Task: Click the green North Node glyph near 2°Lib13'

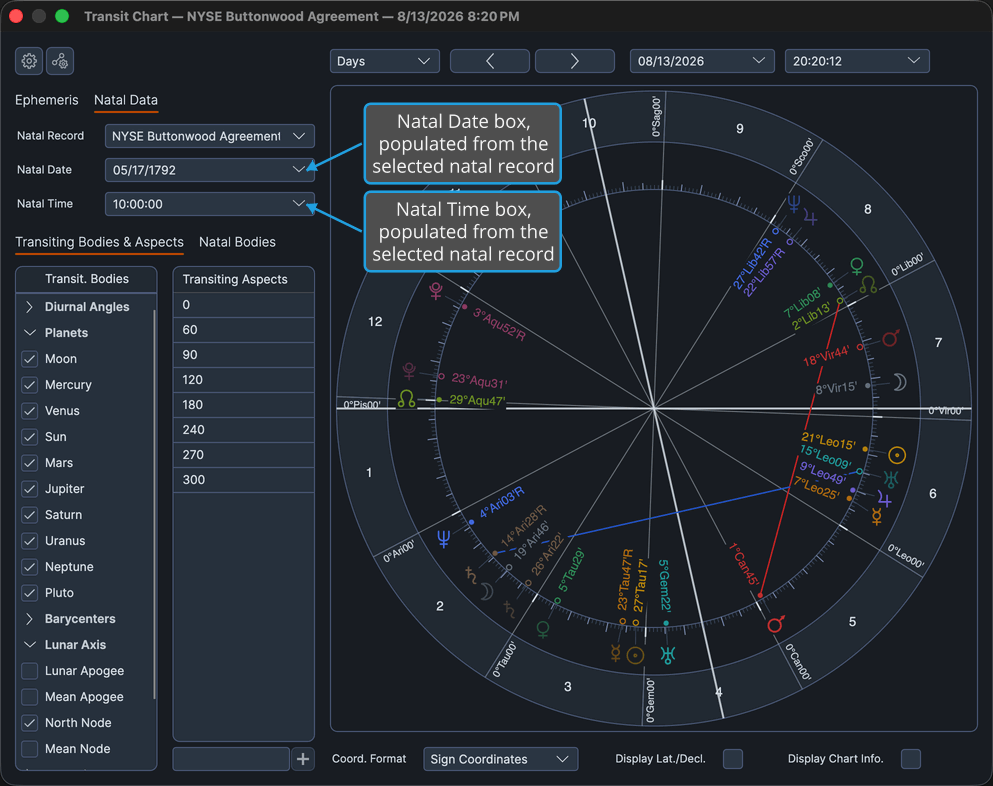Action: point(868,285)
